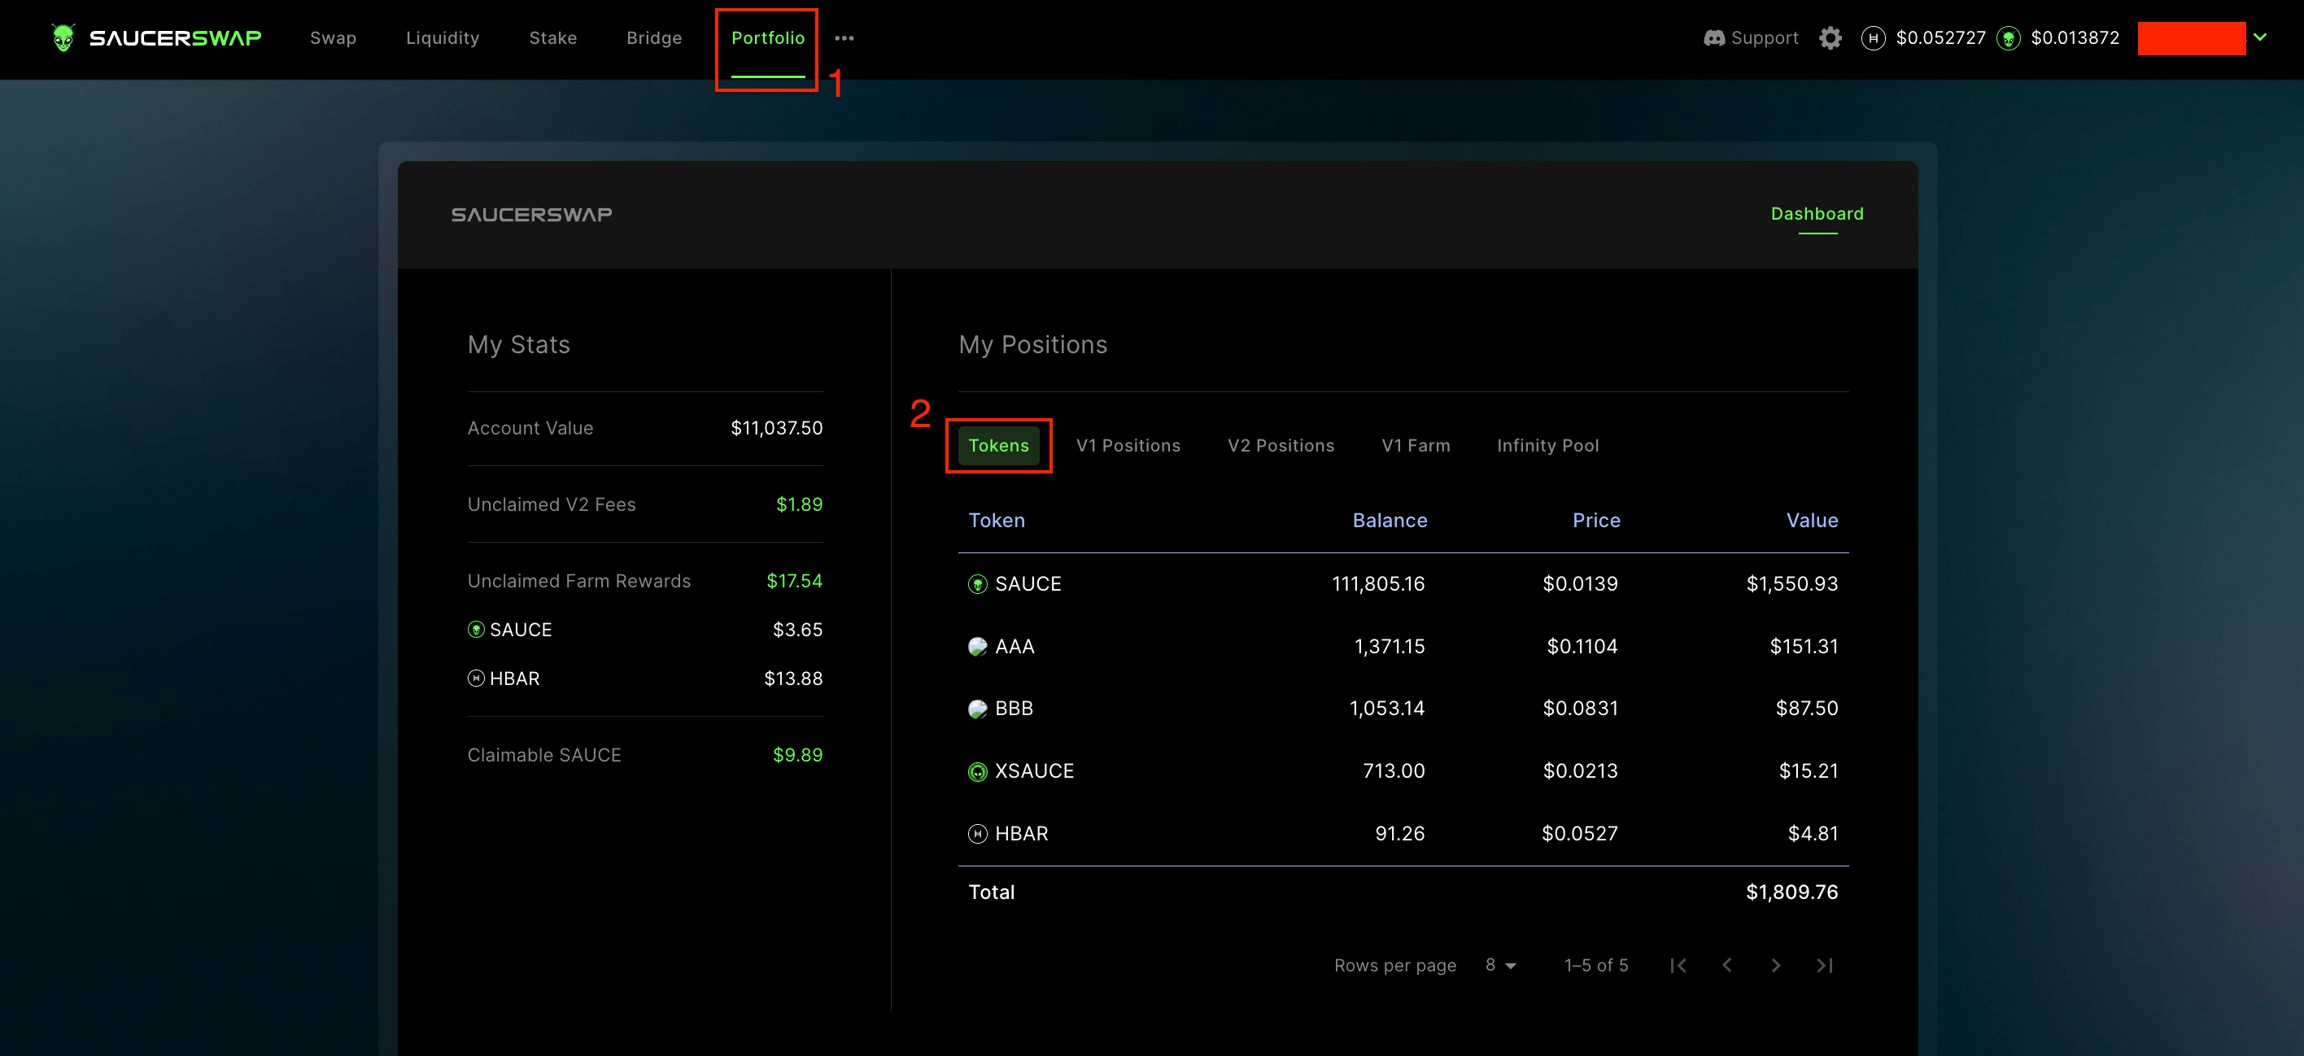Go to previous page of table
This screenshot has width=2304, height=1056.
(x=1727, y=965)
